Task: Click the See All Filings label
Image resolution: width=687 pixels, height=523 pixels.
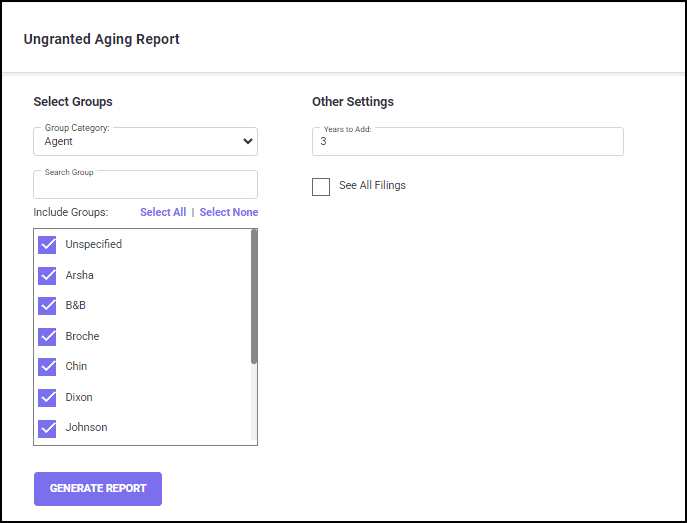Action: tap(372, 186)
